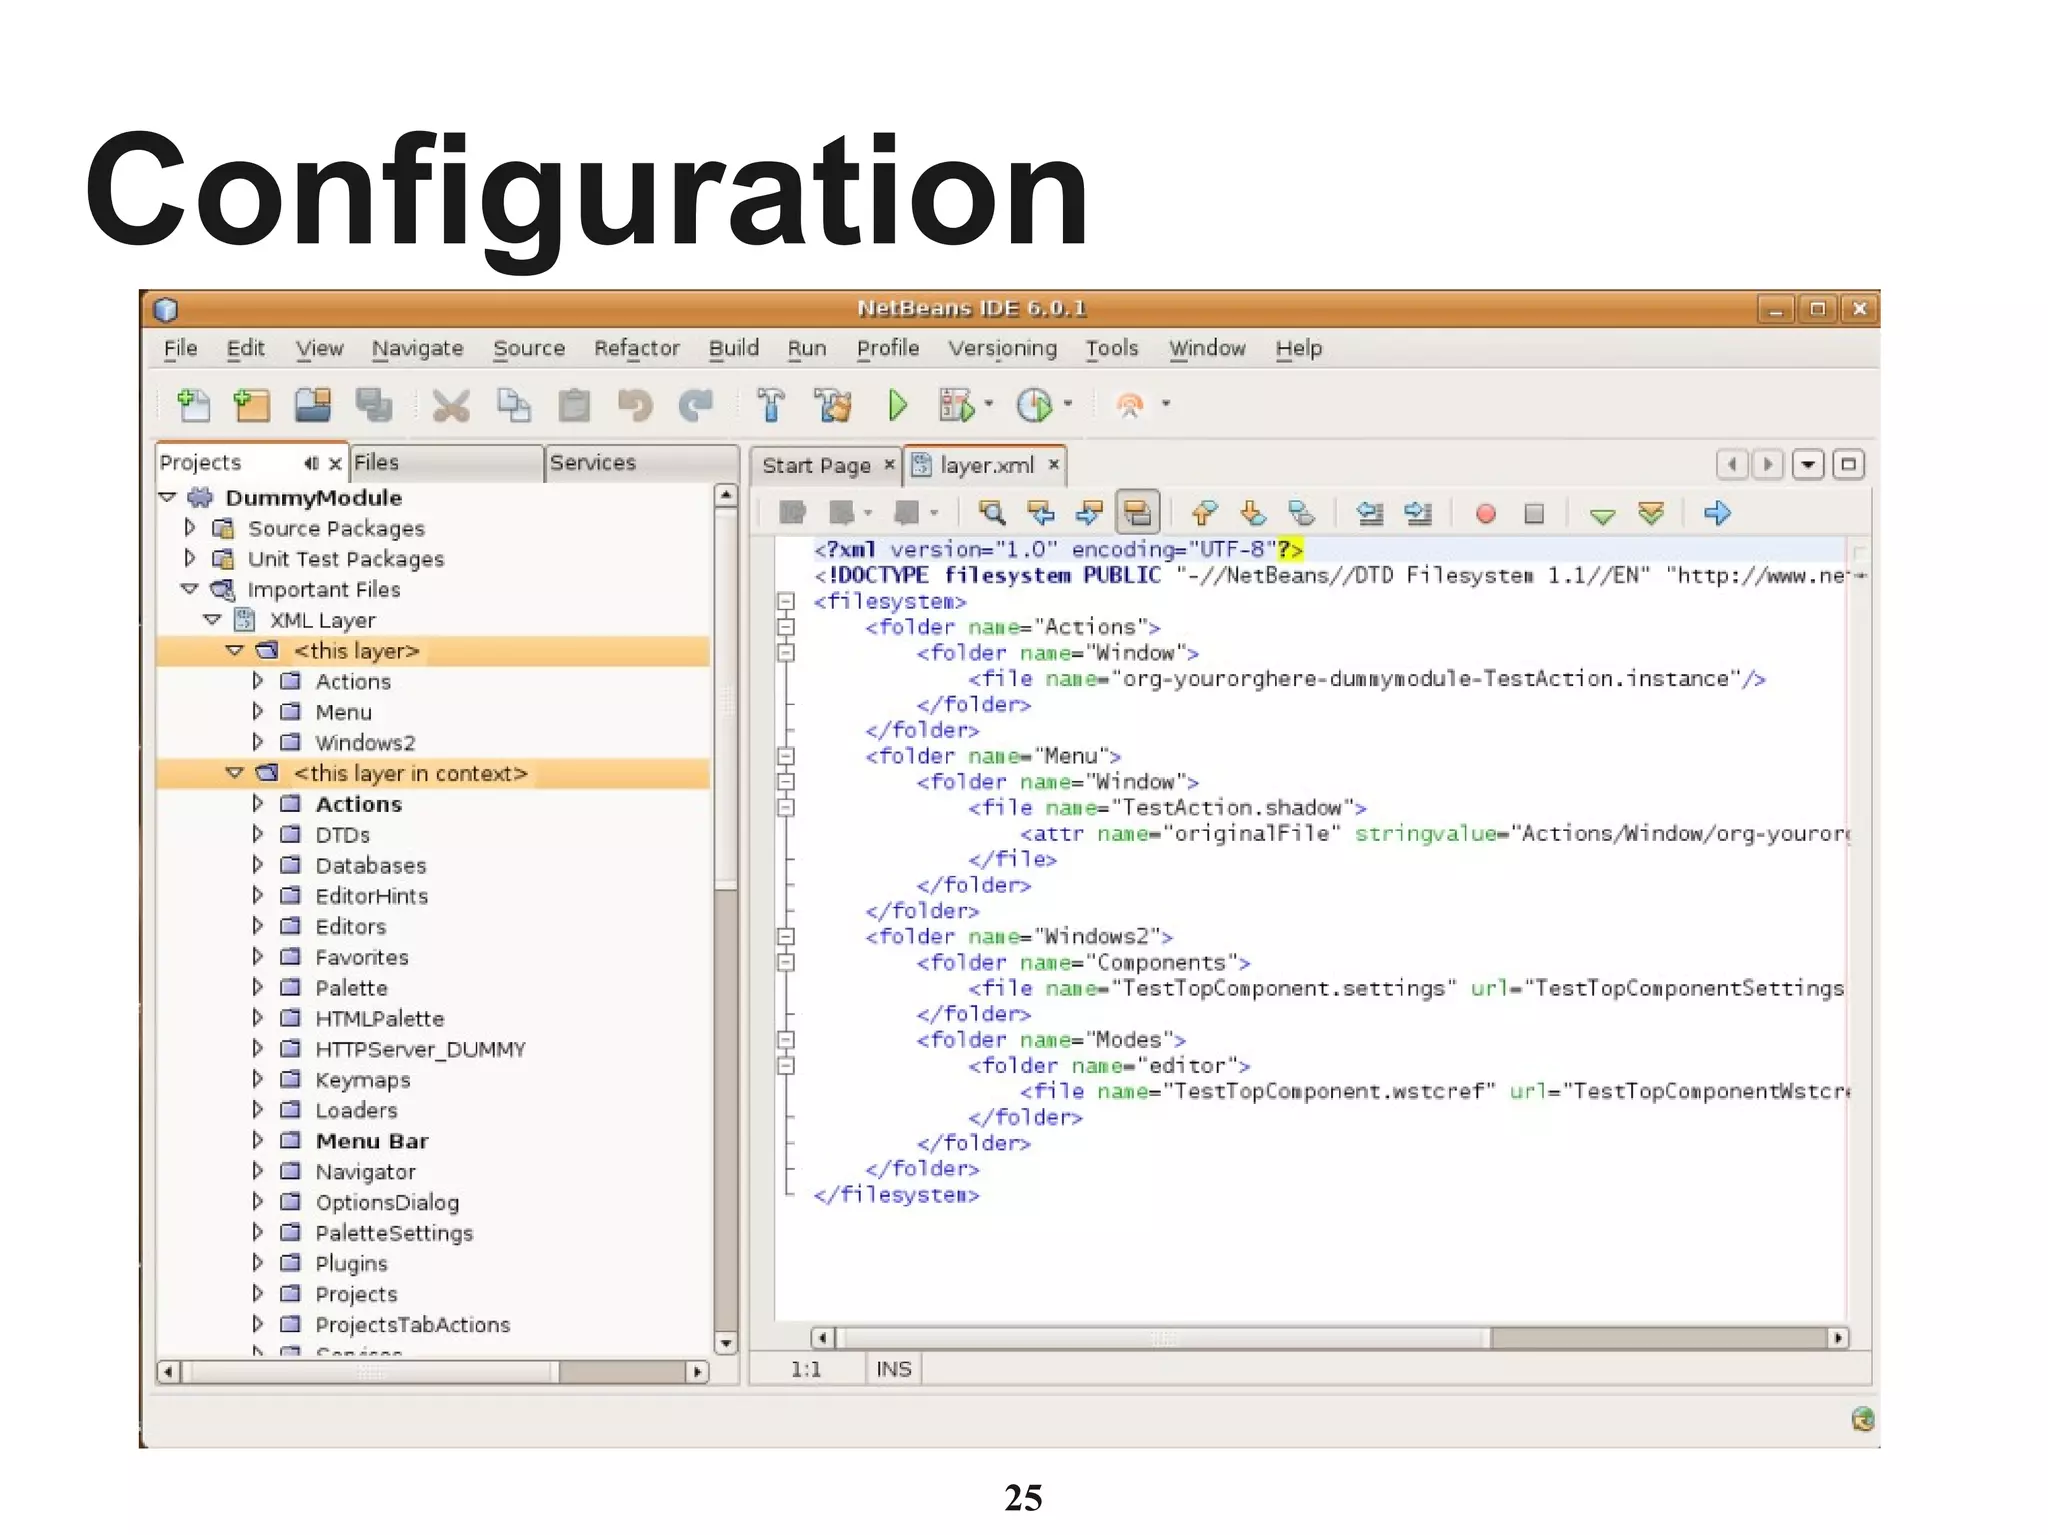Collapse <this layer in context> node

pyautogui.click(x=235, y=773)
